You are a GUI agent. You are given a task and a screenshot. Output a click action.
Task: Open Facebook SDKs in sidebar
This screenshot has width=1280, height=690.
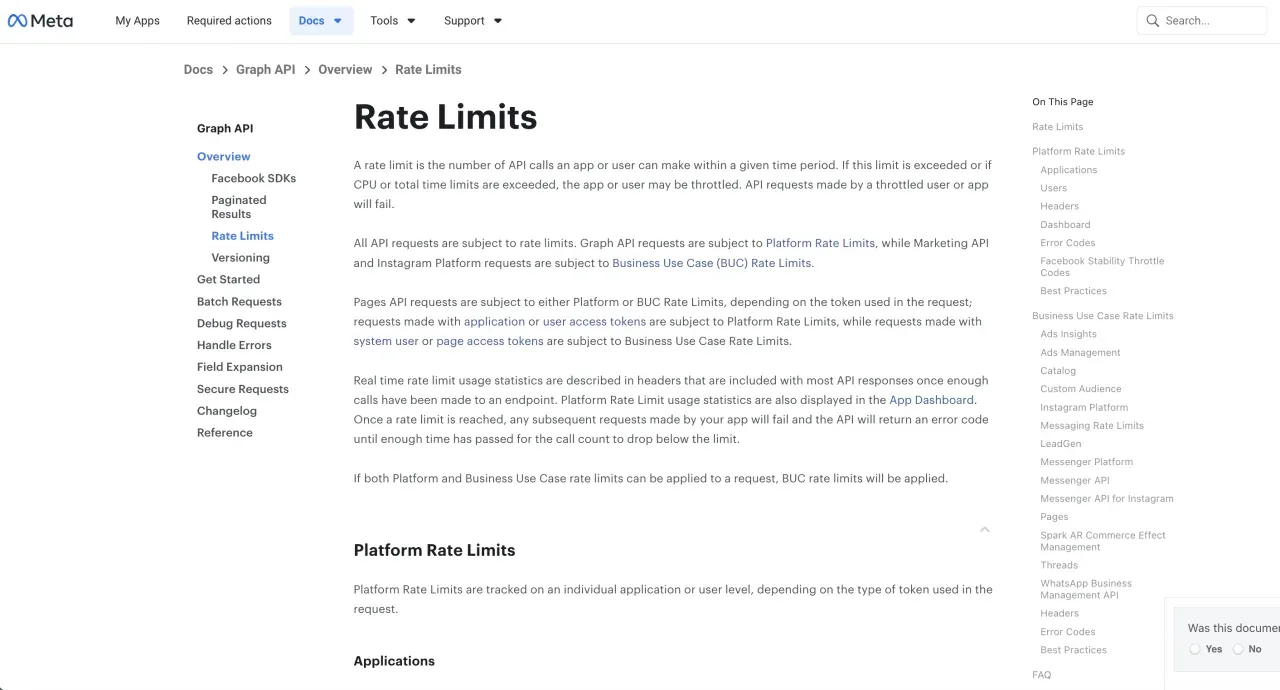click(x=254, y=178)
